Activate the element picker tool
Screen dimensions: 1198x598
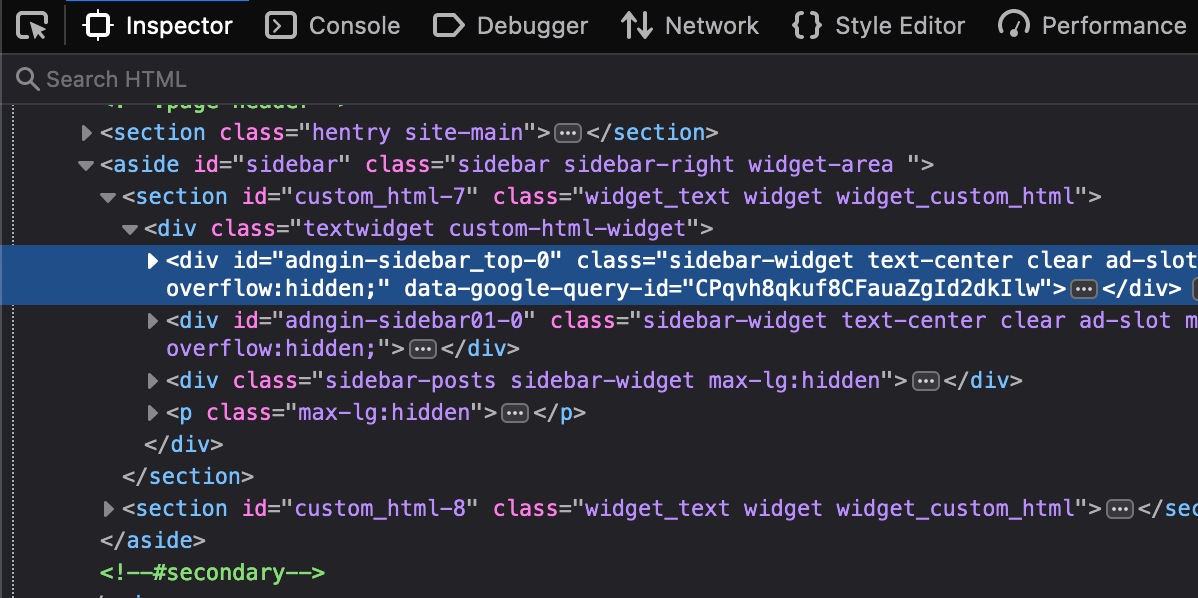click(32, 26)
